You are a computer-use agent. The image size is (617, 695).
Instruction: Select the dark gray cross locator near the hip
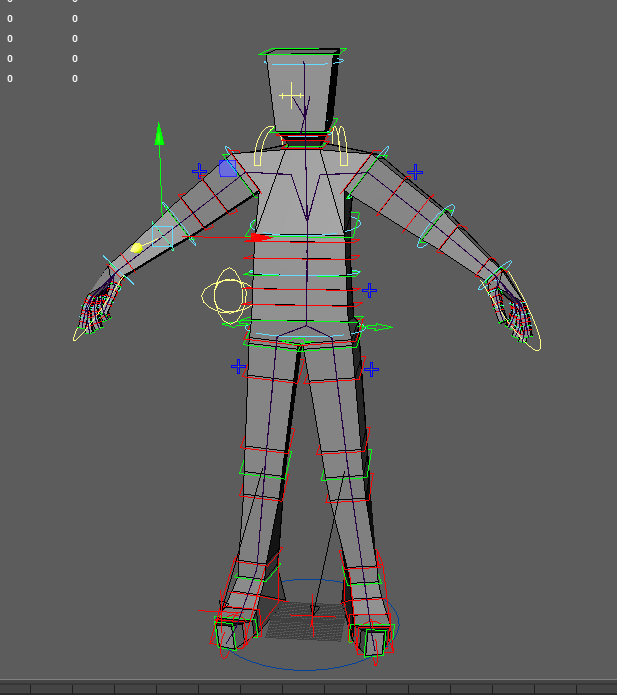(238, 367)
